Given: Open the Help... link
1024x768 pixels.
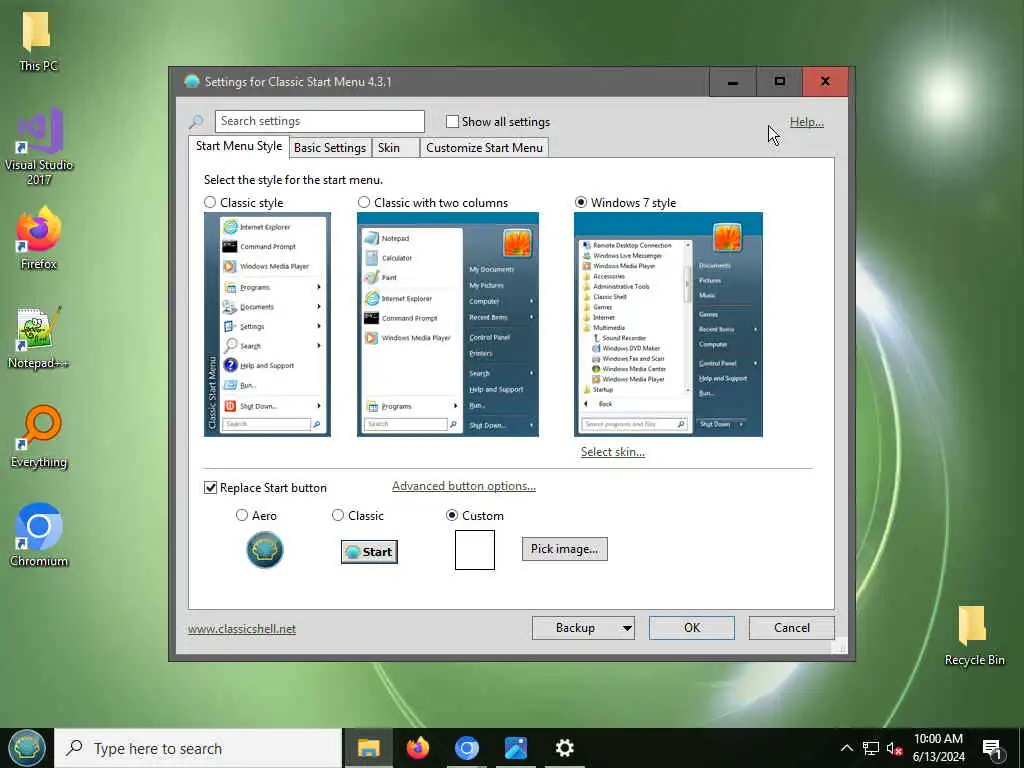Looking at the screenshot, I should coord(807,121).
